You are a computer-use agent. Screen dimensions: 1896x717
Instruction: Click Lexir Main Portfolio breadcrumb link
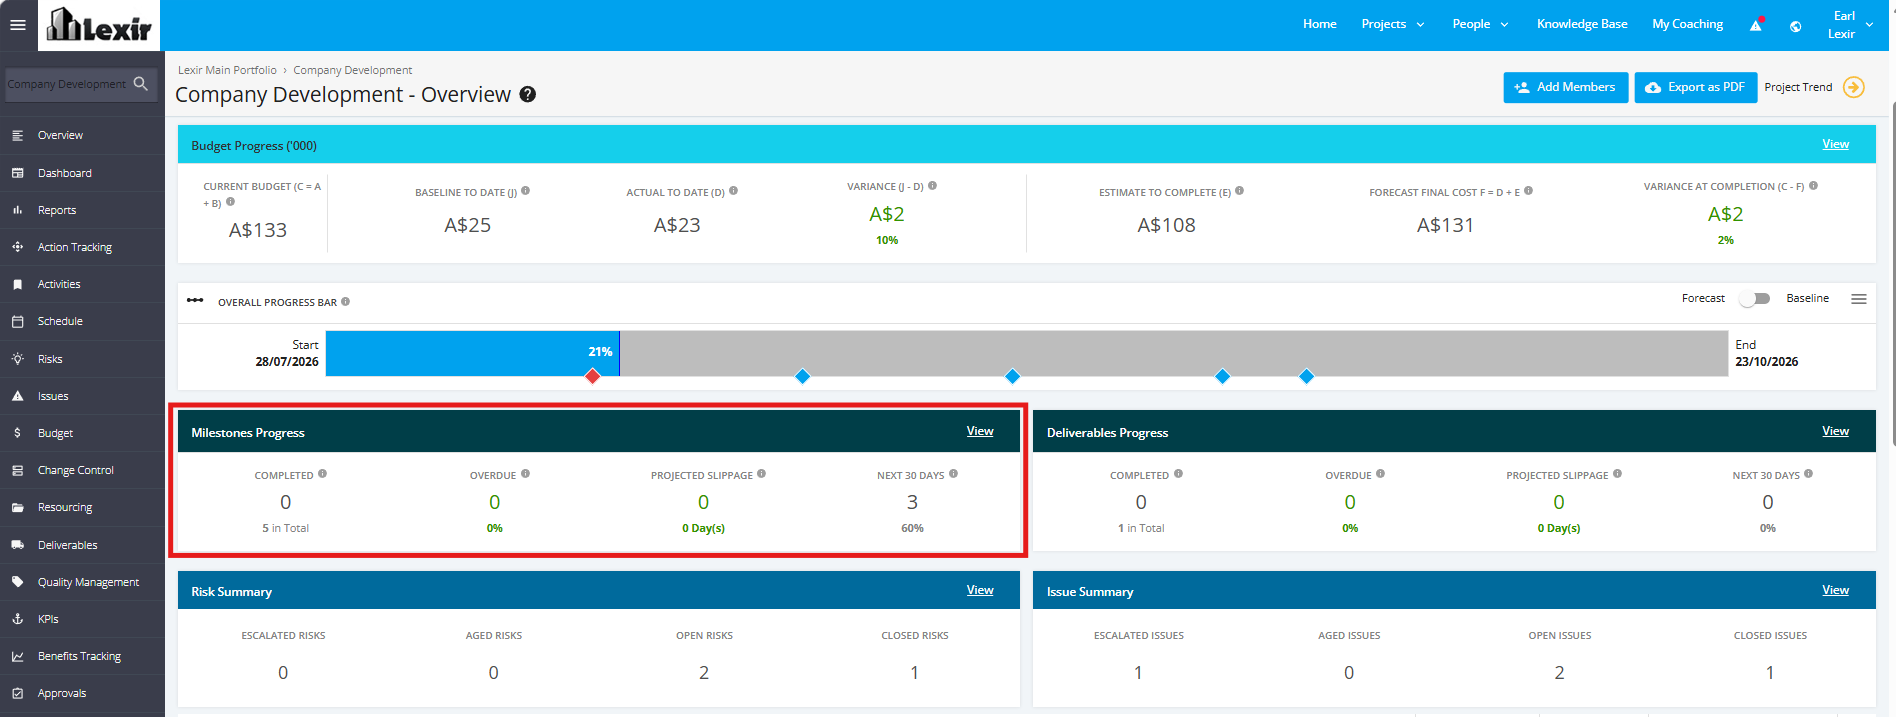click(227, 70)
